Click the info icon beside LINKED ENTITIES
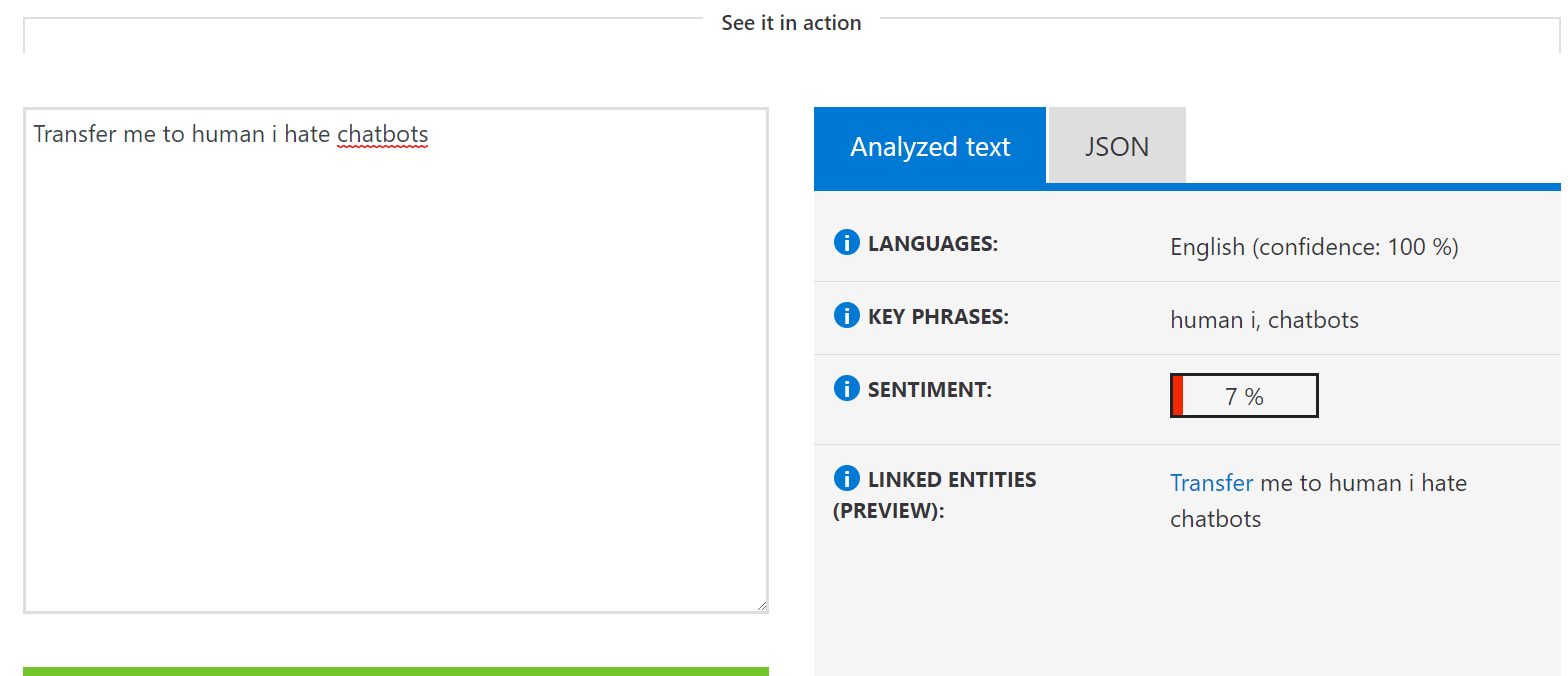This screenshot has width=1568, height=676. point(846,478)
